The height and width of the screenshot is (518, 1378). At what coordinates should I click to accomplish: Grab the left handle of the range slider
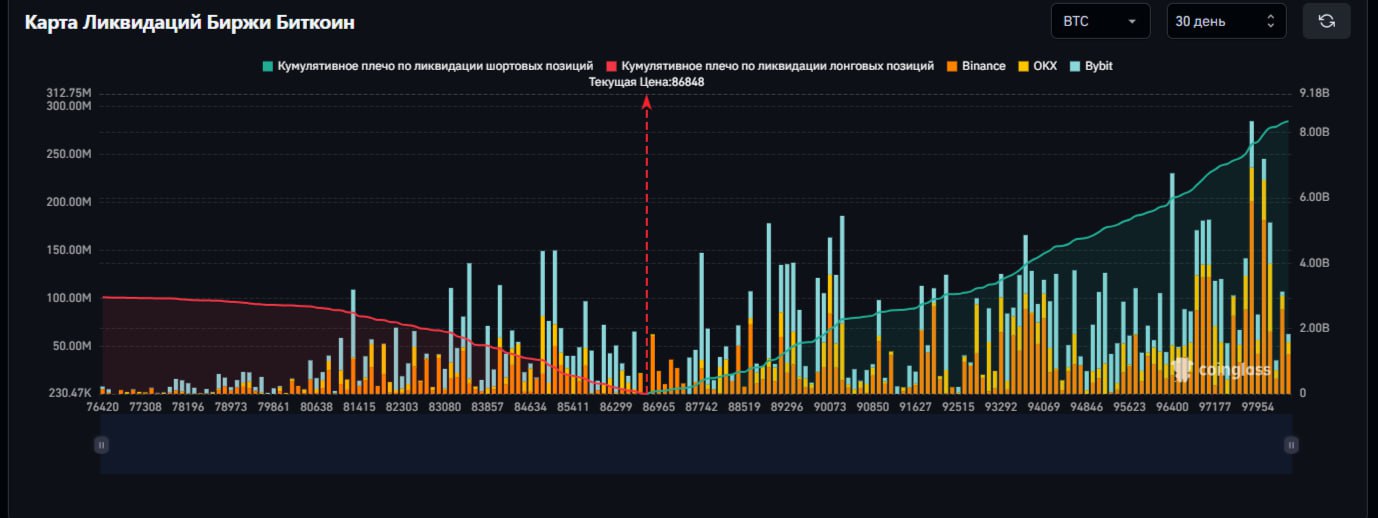click(x=101, y=445)
